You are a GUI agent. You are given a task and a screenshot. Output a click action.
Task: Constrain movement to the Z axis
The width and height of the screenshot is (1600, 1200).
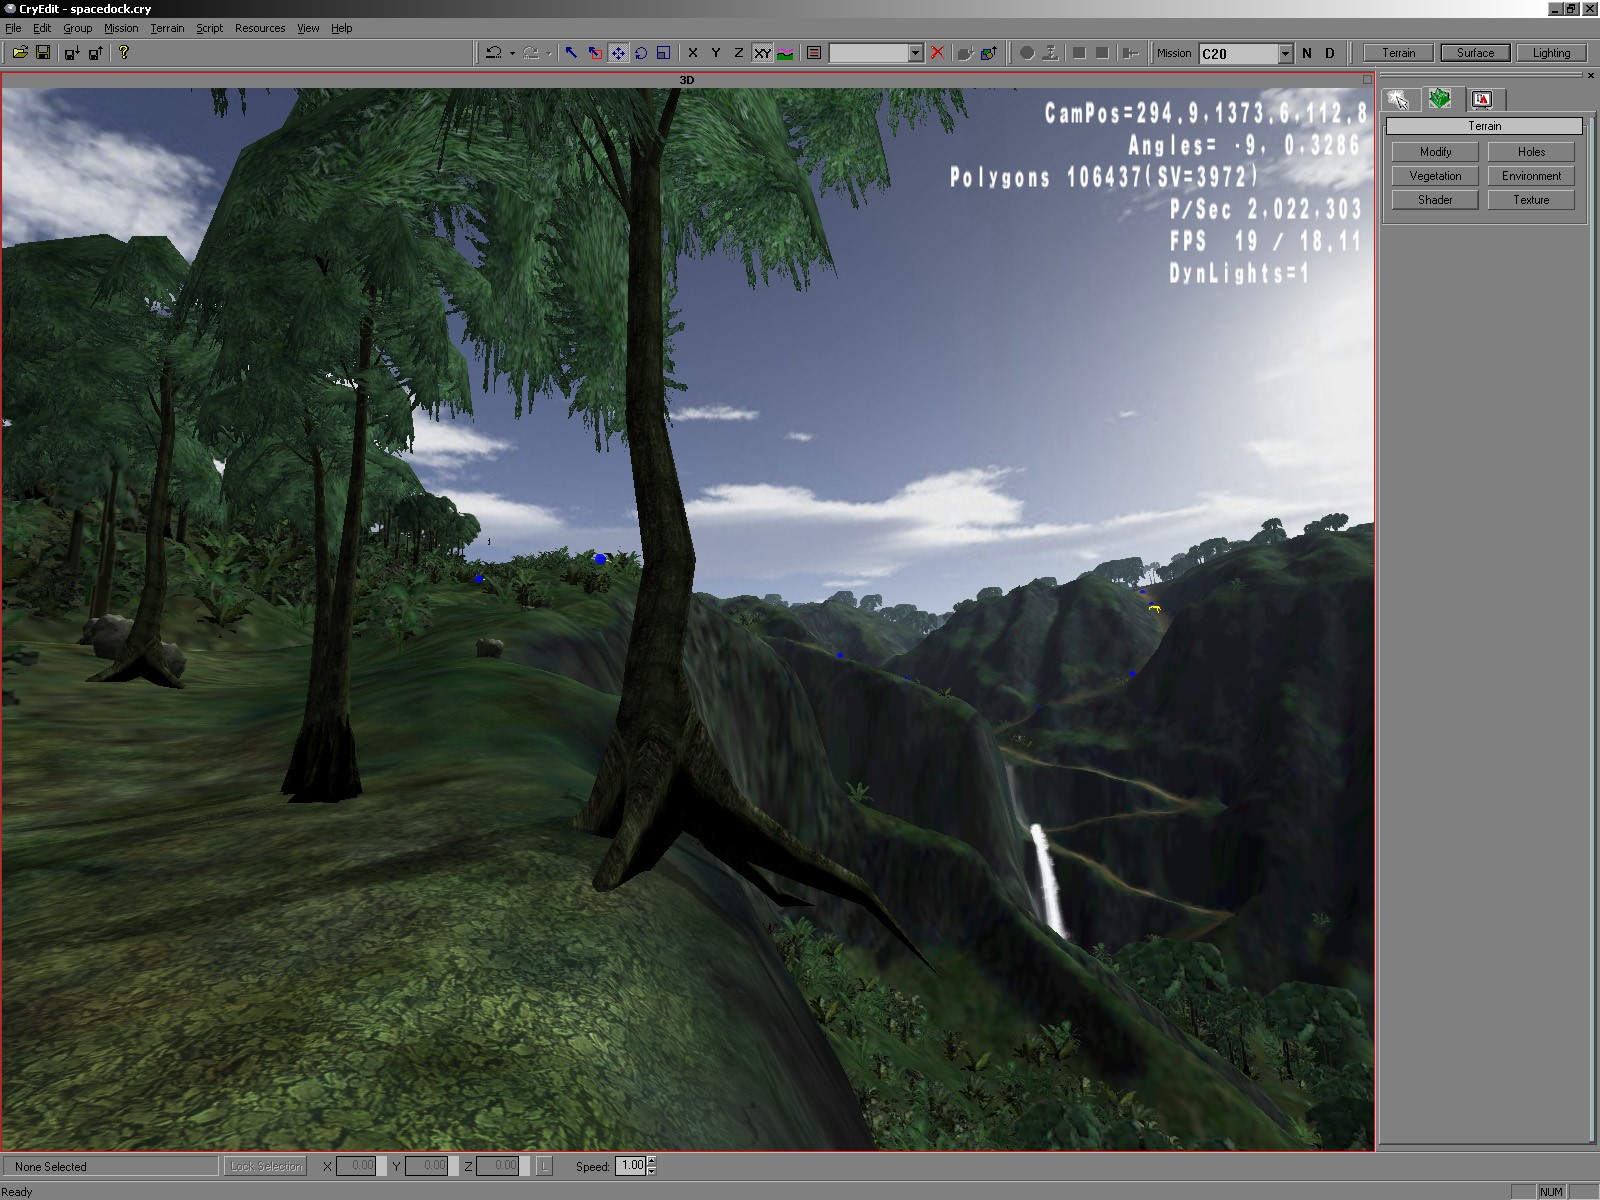[739, 53]
